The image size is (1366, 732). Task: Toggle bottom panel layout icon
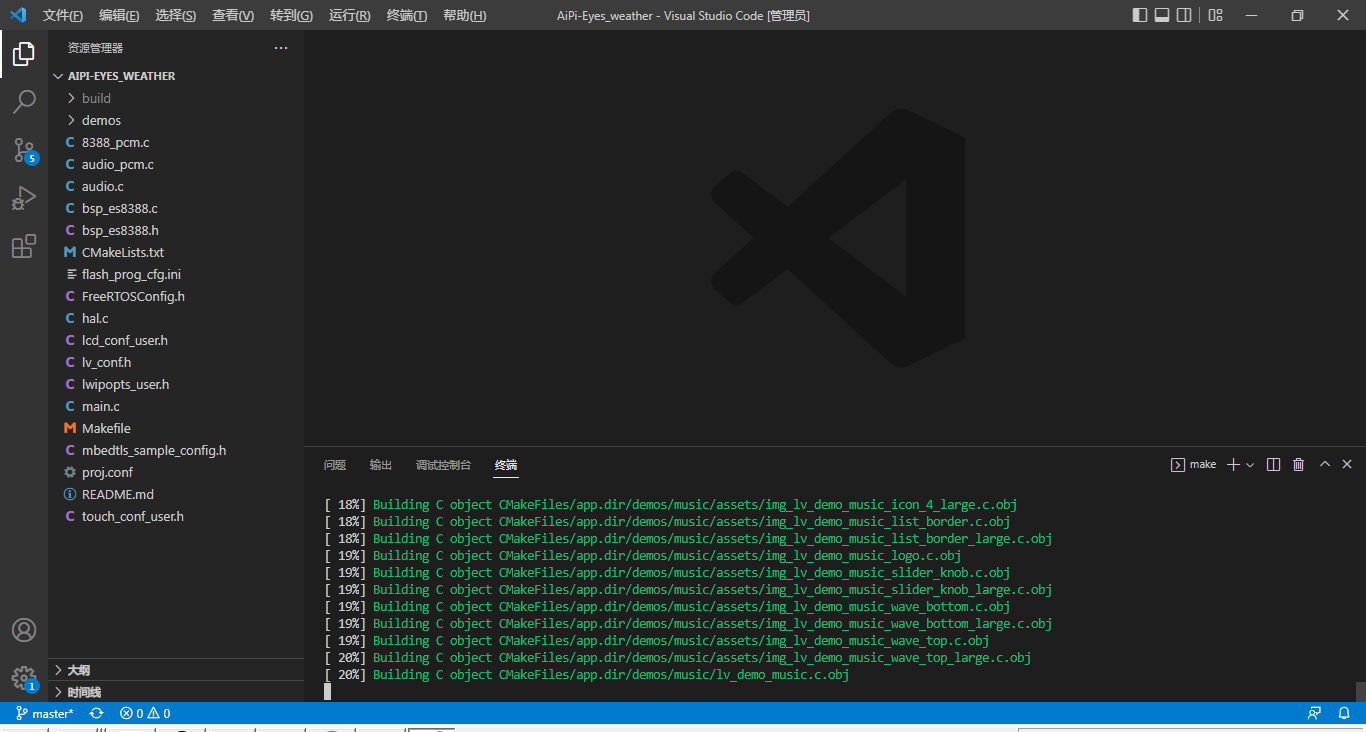[1162, 15]
